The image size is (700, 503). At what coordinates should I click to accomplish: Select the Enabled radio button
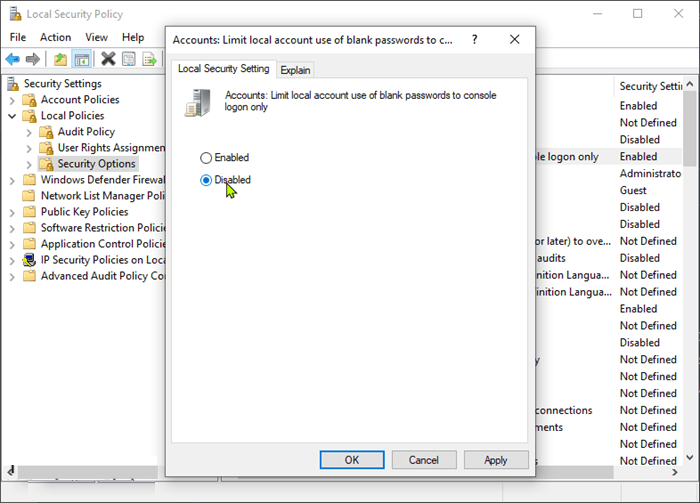pos(206,158)
